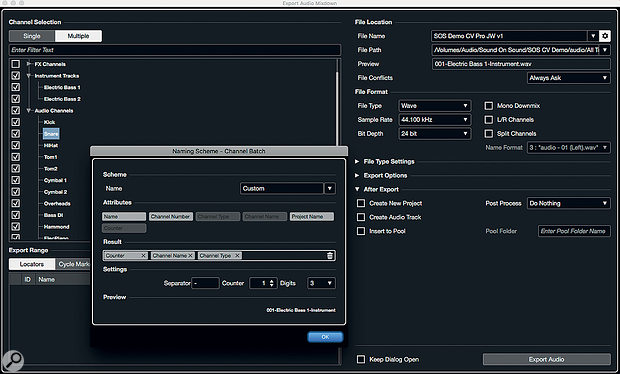Select the Cycle Markers export range tab
Viewport: 620px width, 374px height.
click(73, 264)
